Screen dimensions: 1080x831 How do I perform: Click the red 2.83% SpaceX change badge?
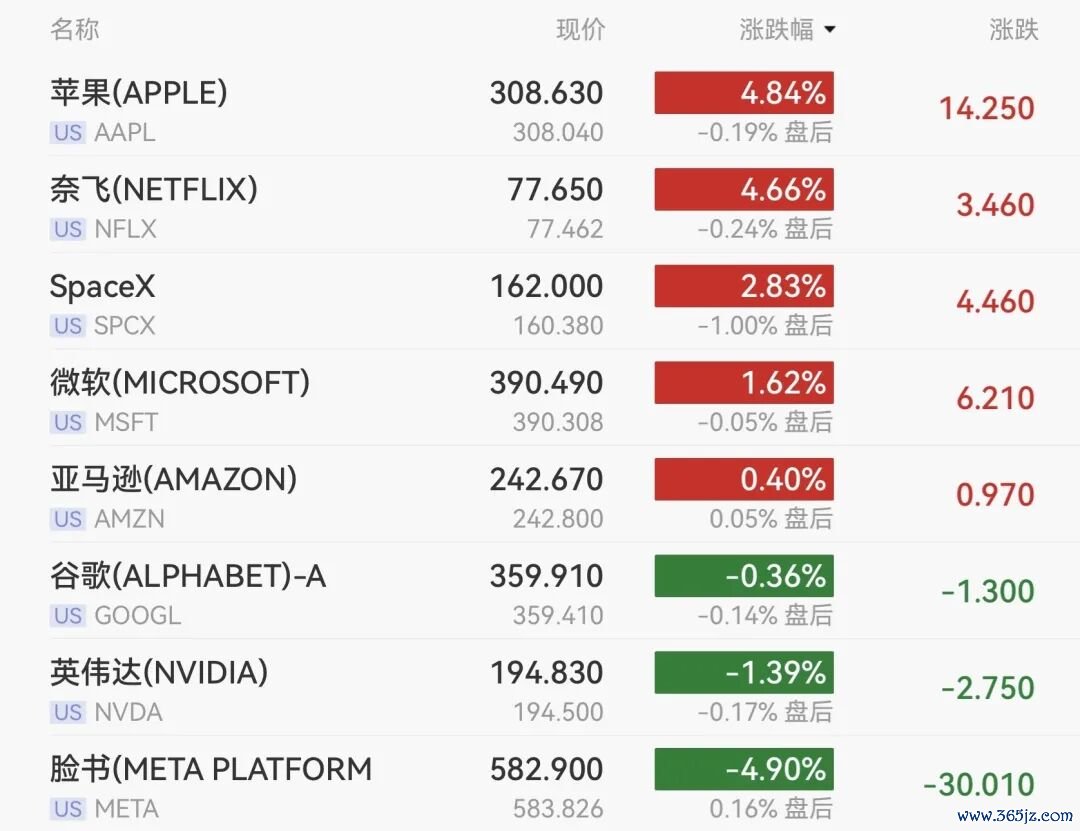(x=744, y=286)
